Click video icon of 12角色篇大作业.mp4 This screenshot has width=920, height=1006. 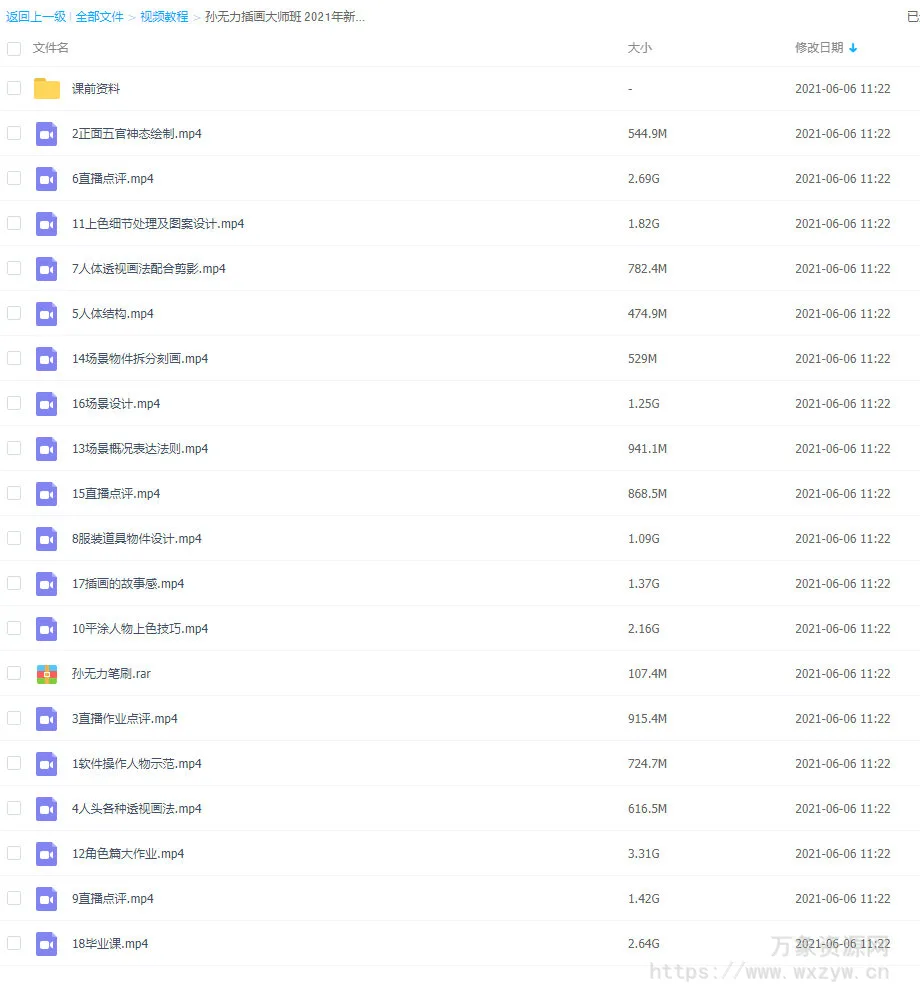click(47, 854)
